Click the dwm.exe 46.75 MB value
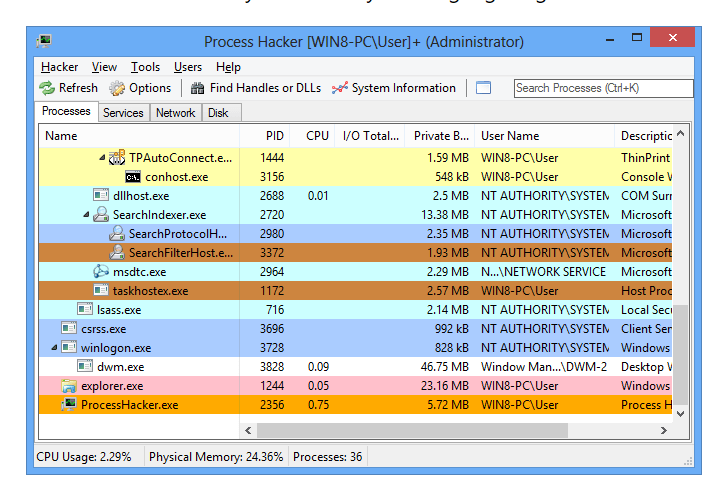This screenshot has width=726, height=502. click(444, 367)
